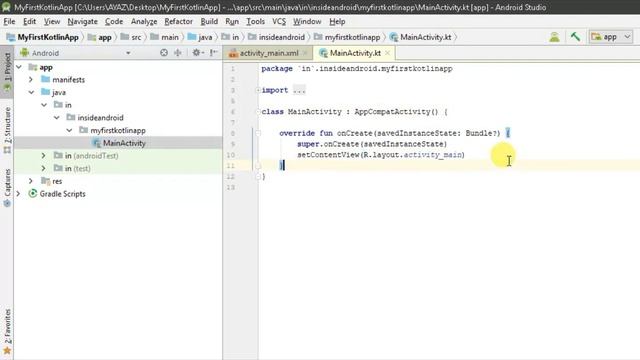
Task: Switch to activity_main.xml tab
Action: point(269,53)
